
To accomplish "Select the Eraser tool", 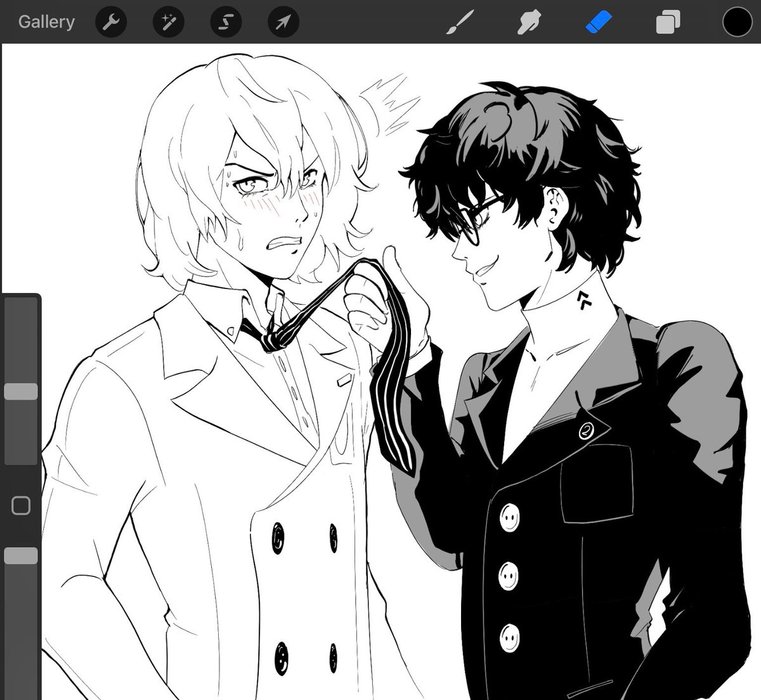I will [x=599, y=22].
